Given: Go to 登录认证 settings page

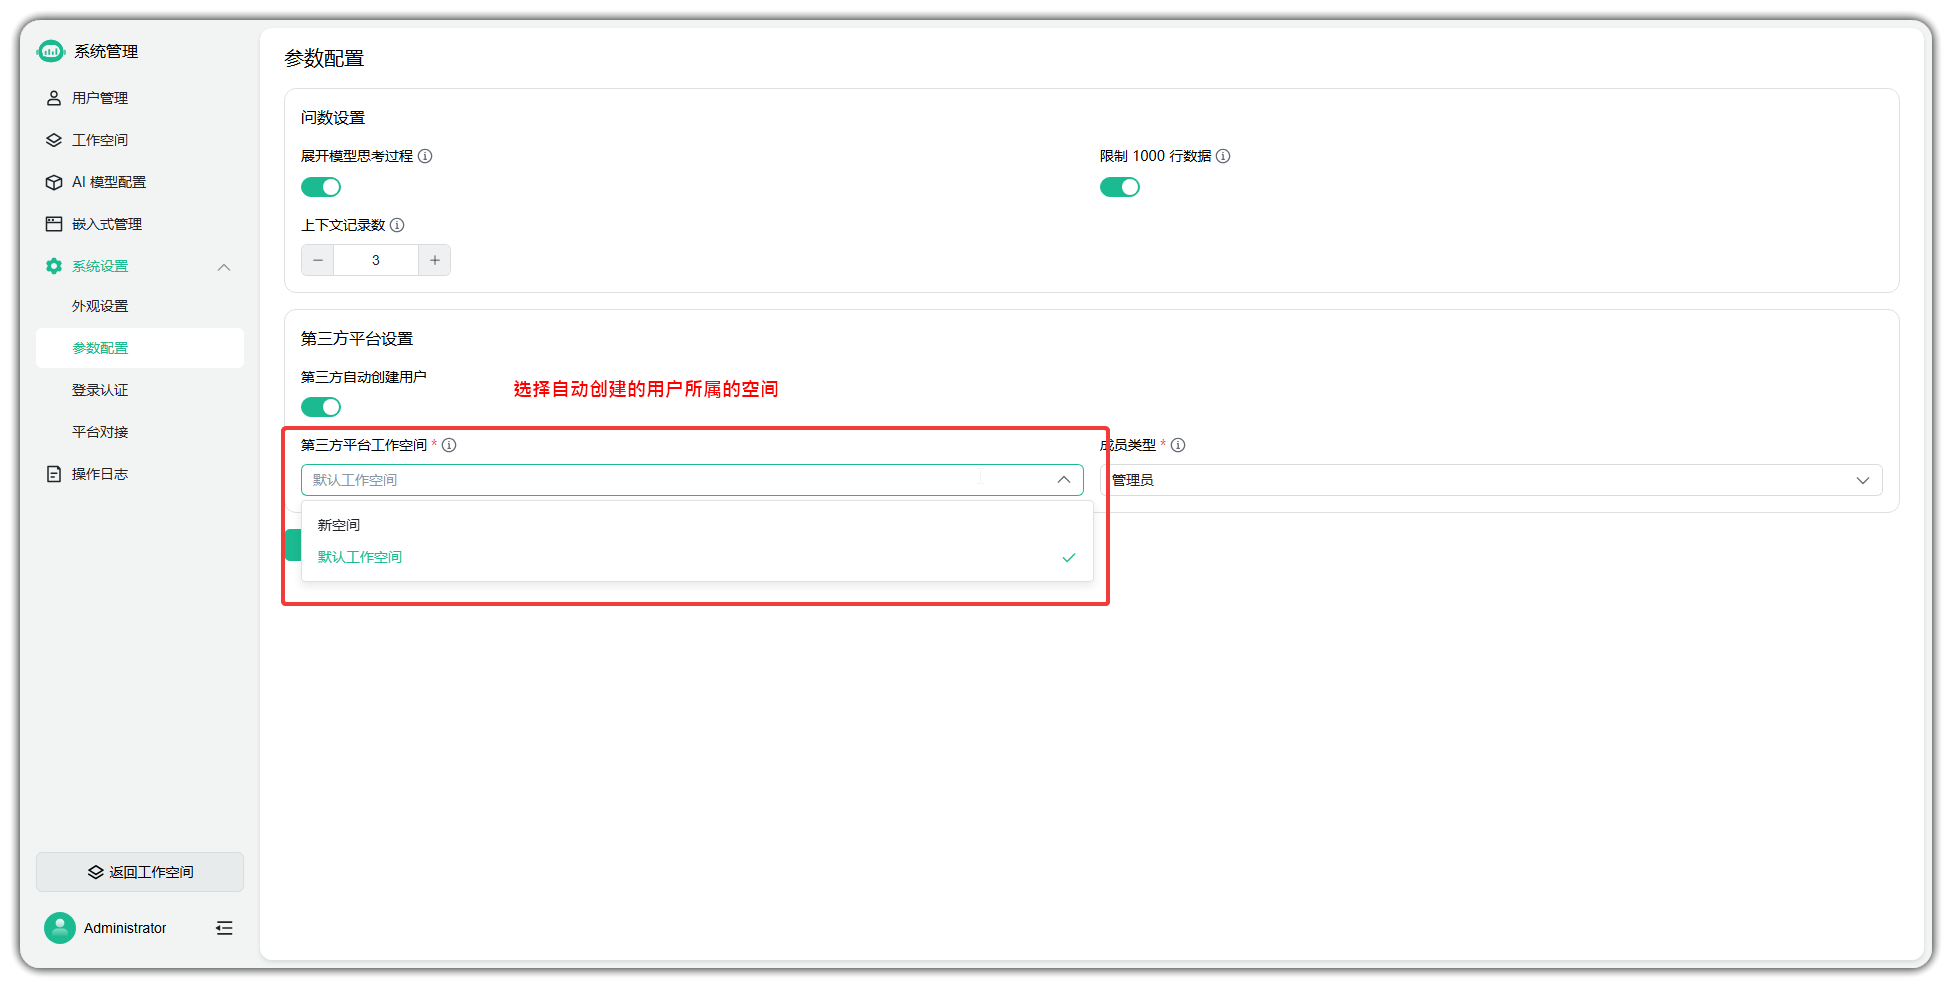Looking at the screenshot, I should tap(100, 390).
